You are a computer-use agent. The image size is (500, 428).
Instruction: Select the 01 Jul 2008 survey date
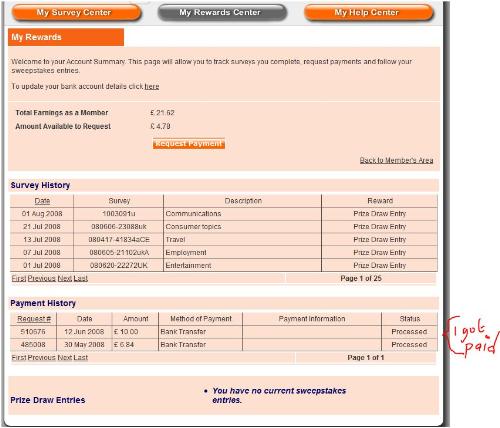42,266
